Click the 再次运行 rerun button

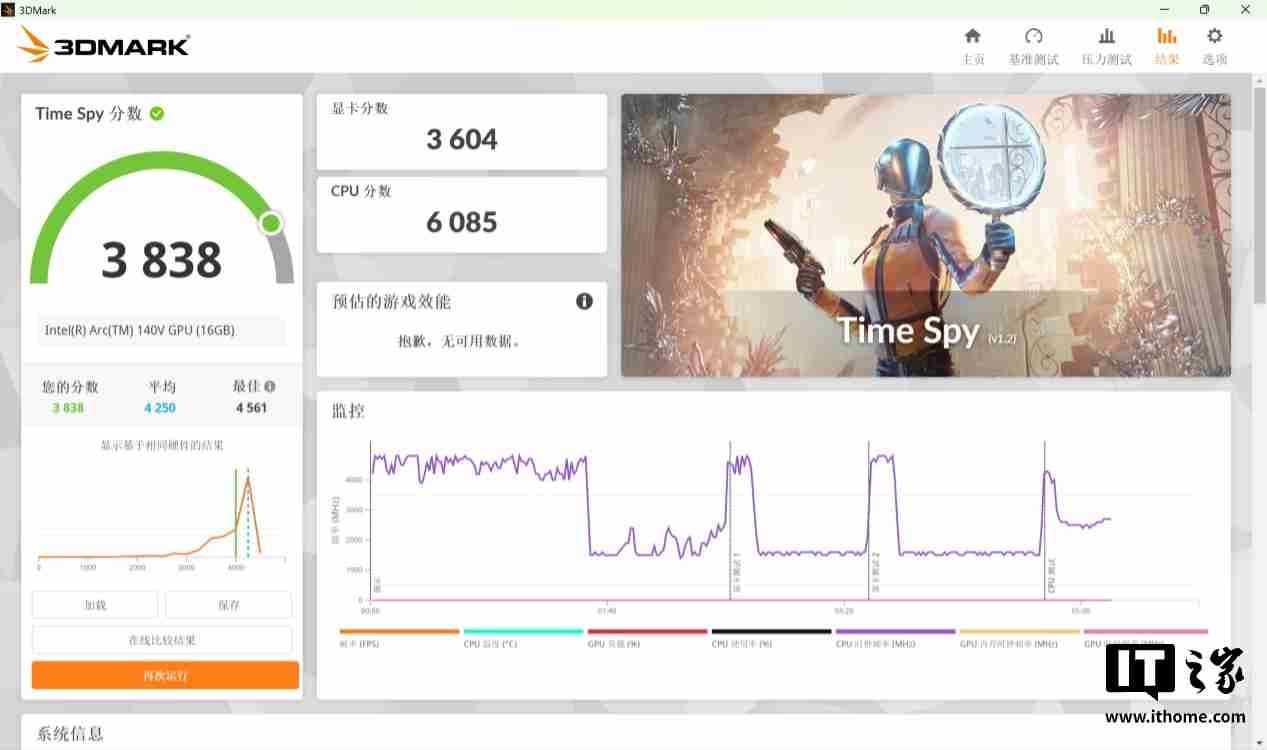pyautogui.click(x=164, y=675)
